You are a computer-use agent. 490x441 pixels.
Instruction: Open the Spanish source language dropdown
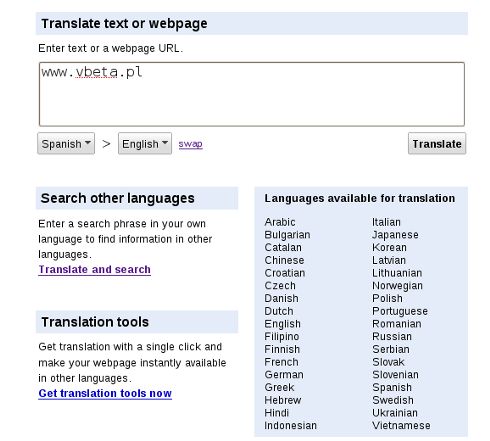click(x=66, y=144)
